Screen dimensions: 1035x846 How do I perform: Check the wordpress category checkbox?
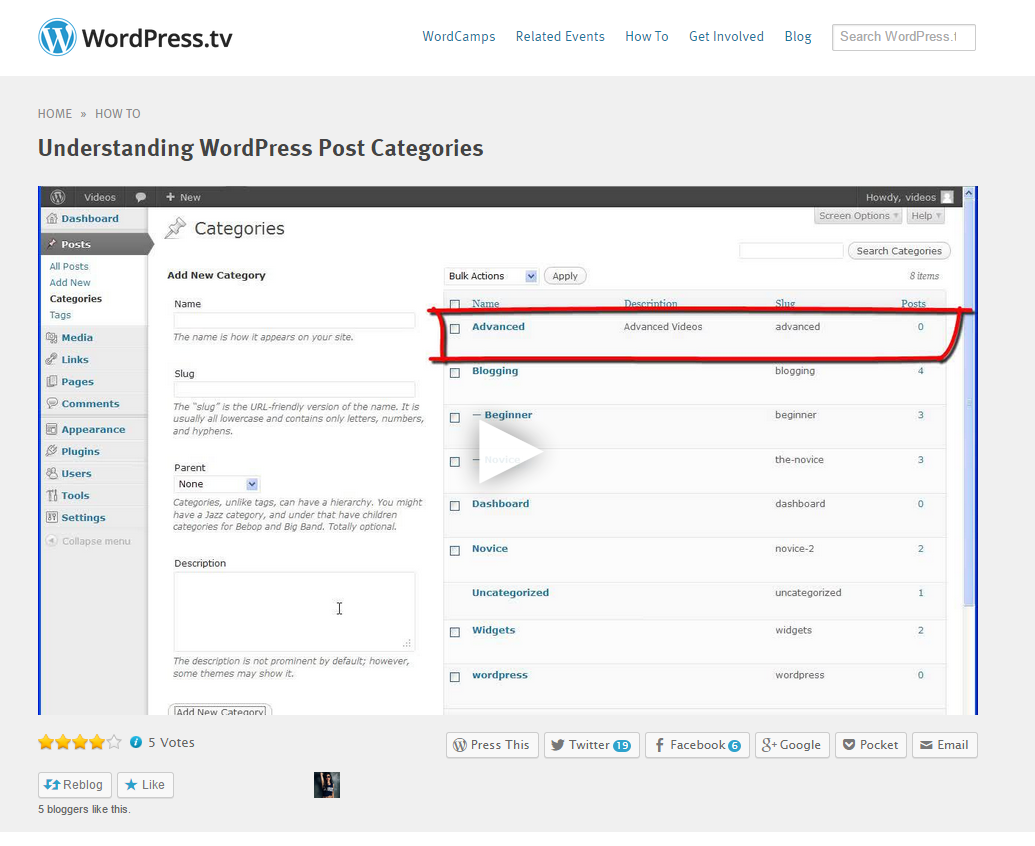point(455,677)
